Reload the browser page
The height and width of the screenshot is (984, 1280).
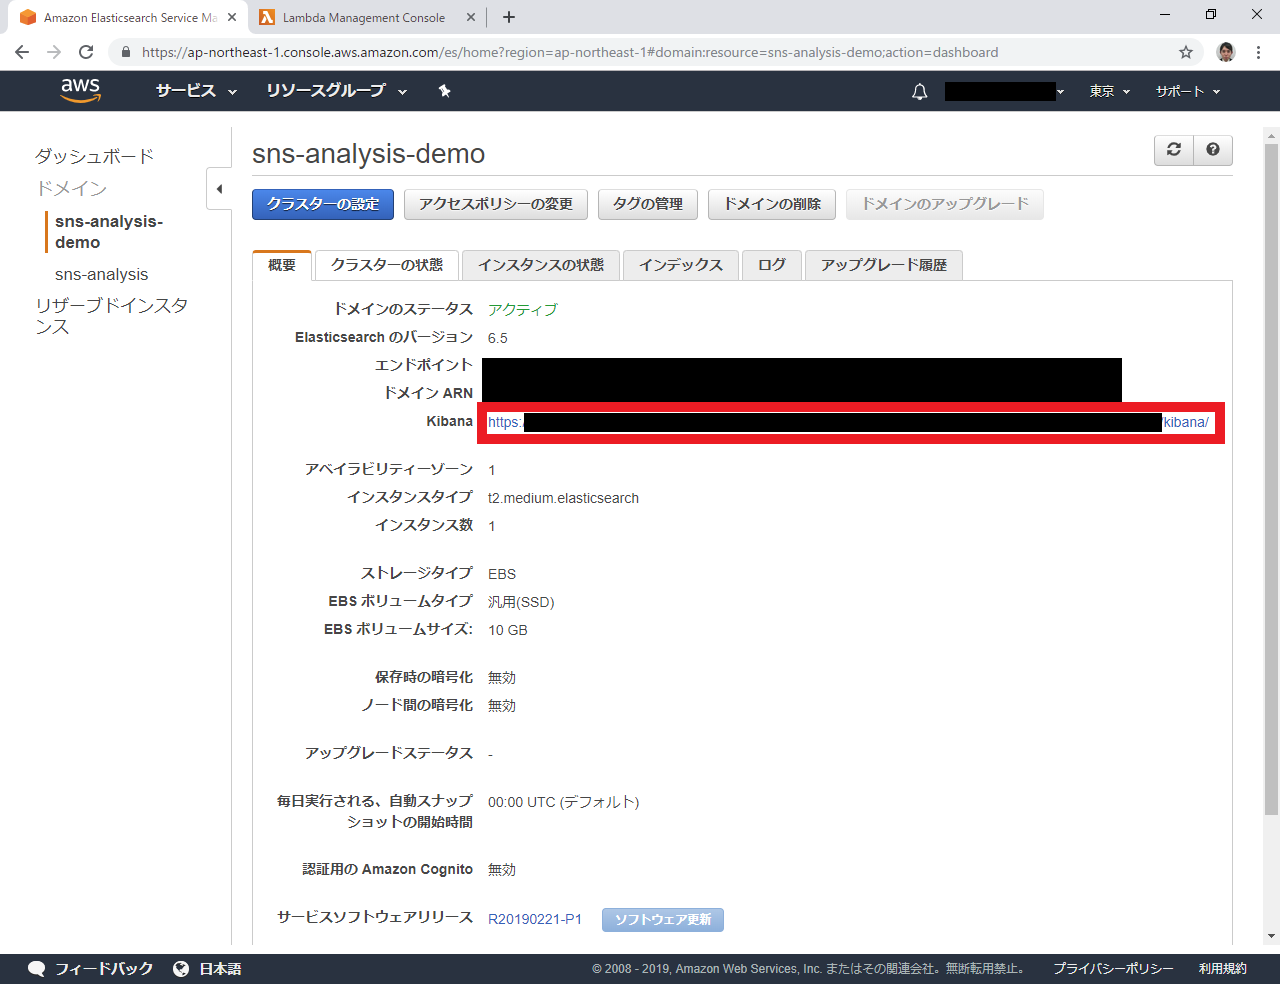point(86,52)
